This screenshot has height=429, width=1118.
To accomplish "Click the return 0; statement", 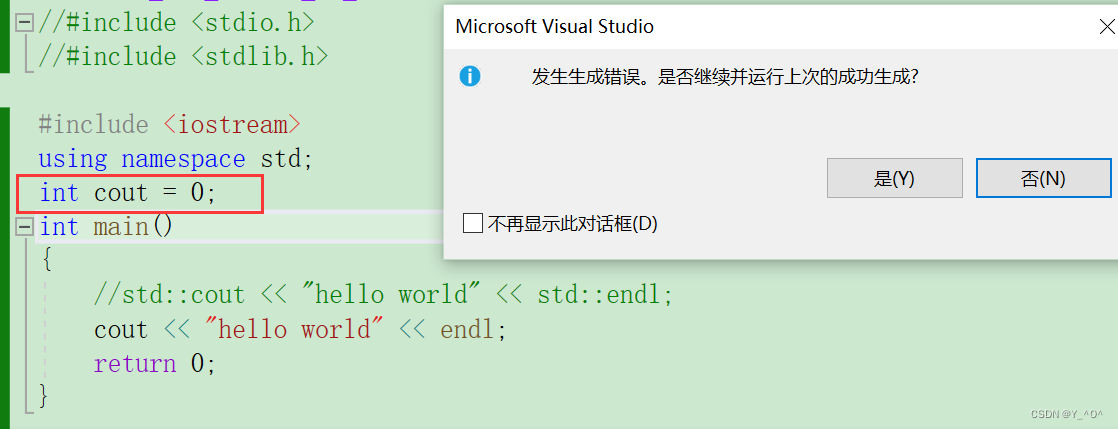I will click(154, 364).
